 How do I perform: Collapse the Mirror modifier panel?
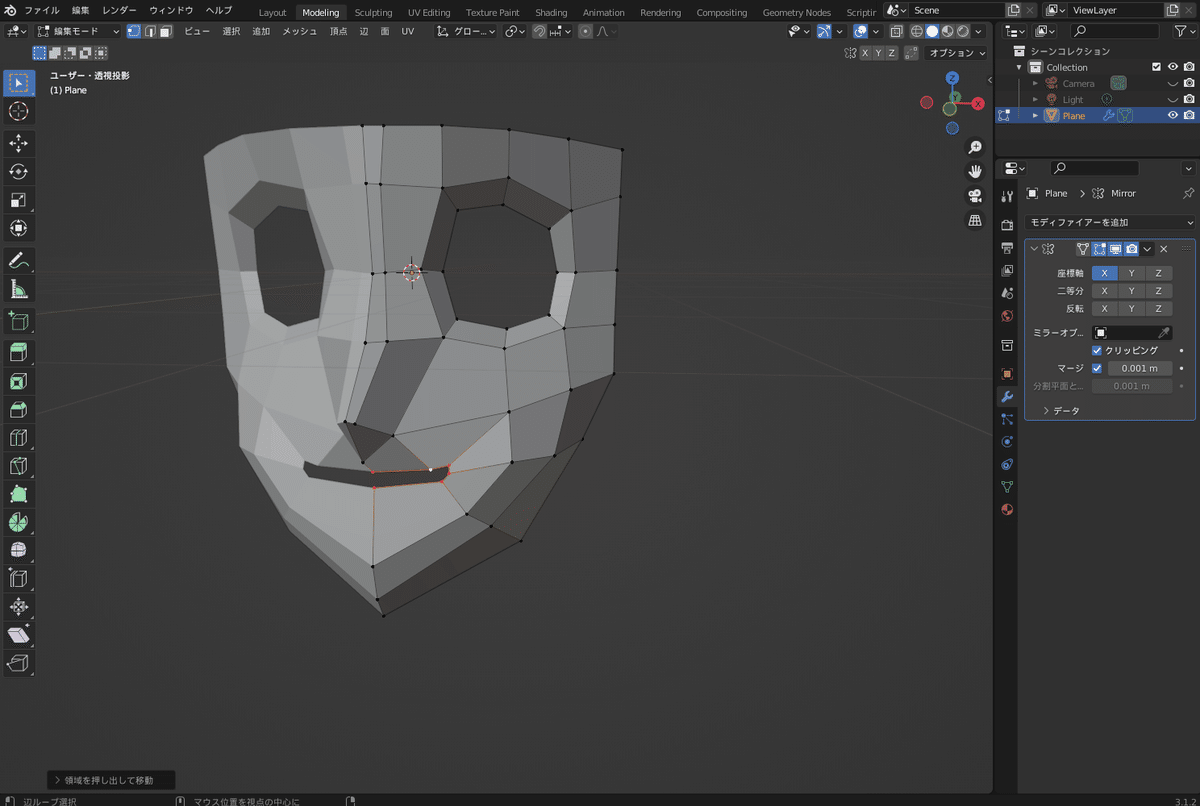click(1035, 249)
